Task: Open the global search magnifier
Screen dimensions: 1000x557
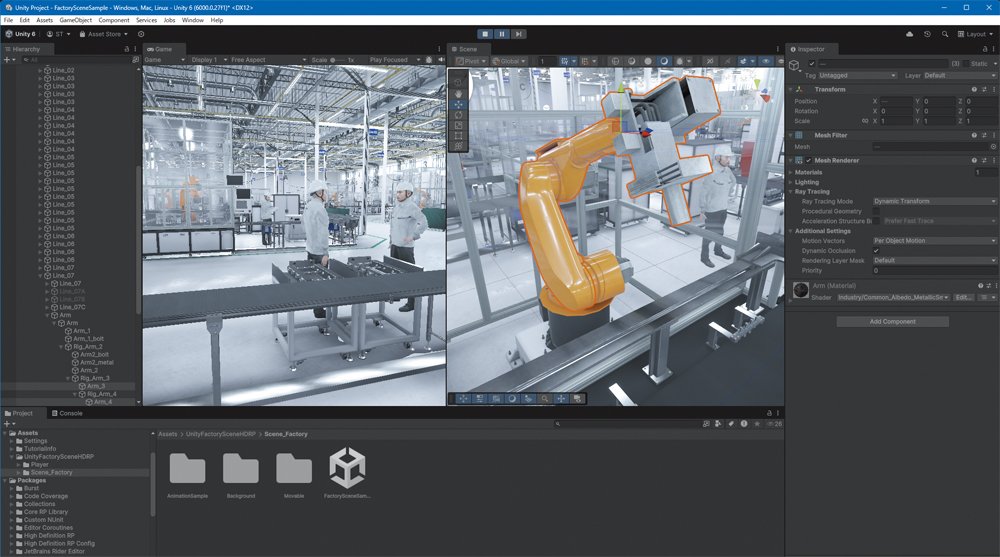Action: [x=945, y=34]
